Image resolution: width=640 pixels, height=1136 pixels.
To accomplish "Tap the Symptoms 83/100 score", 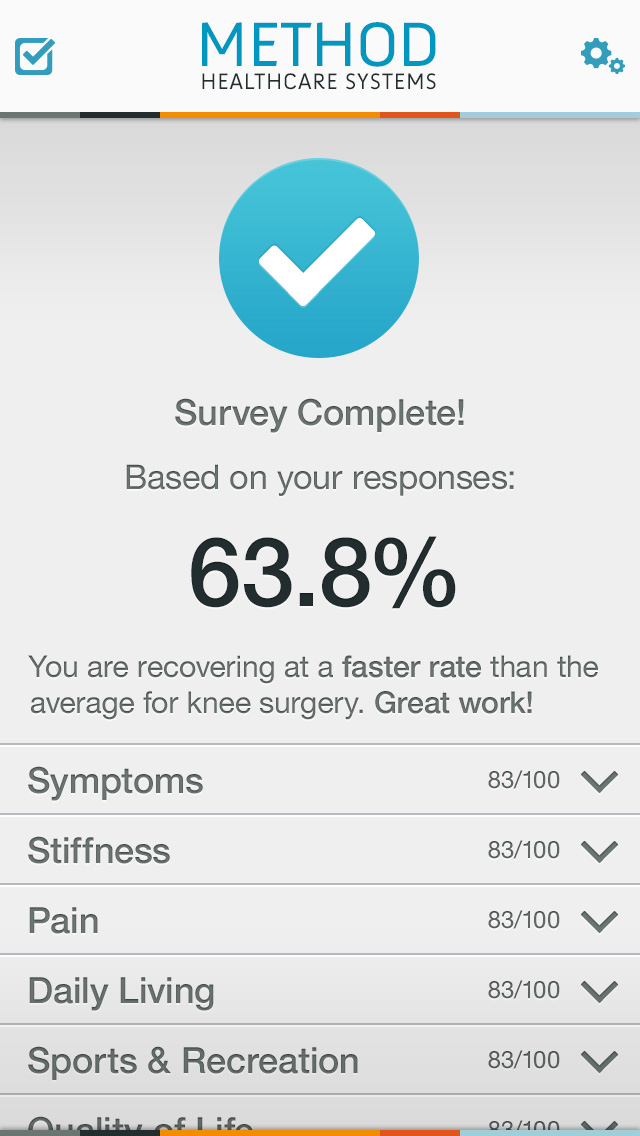I will tap(523, 780).
